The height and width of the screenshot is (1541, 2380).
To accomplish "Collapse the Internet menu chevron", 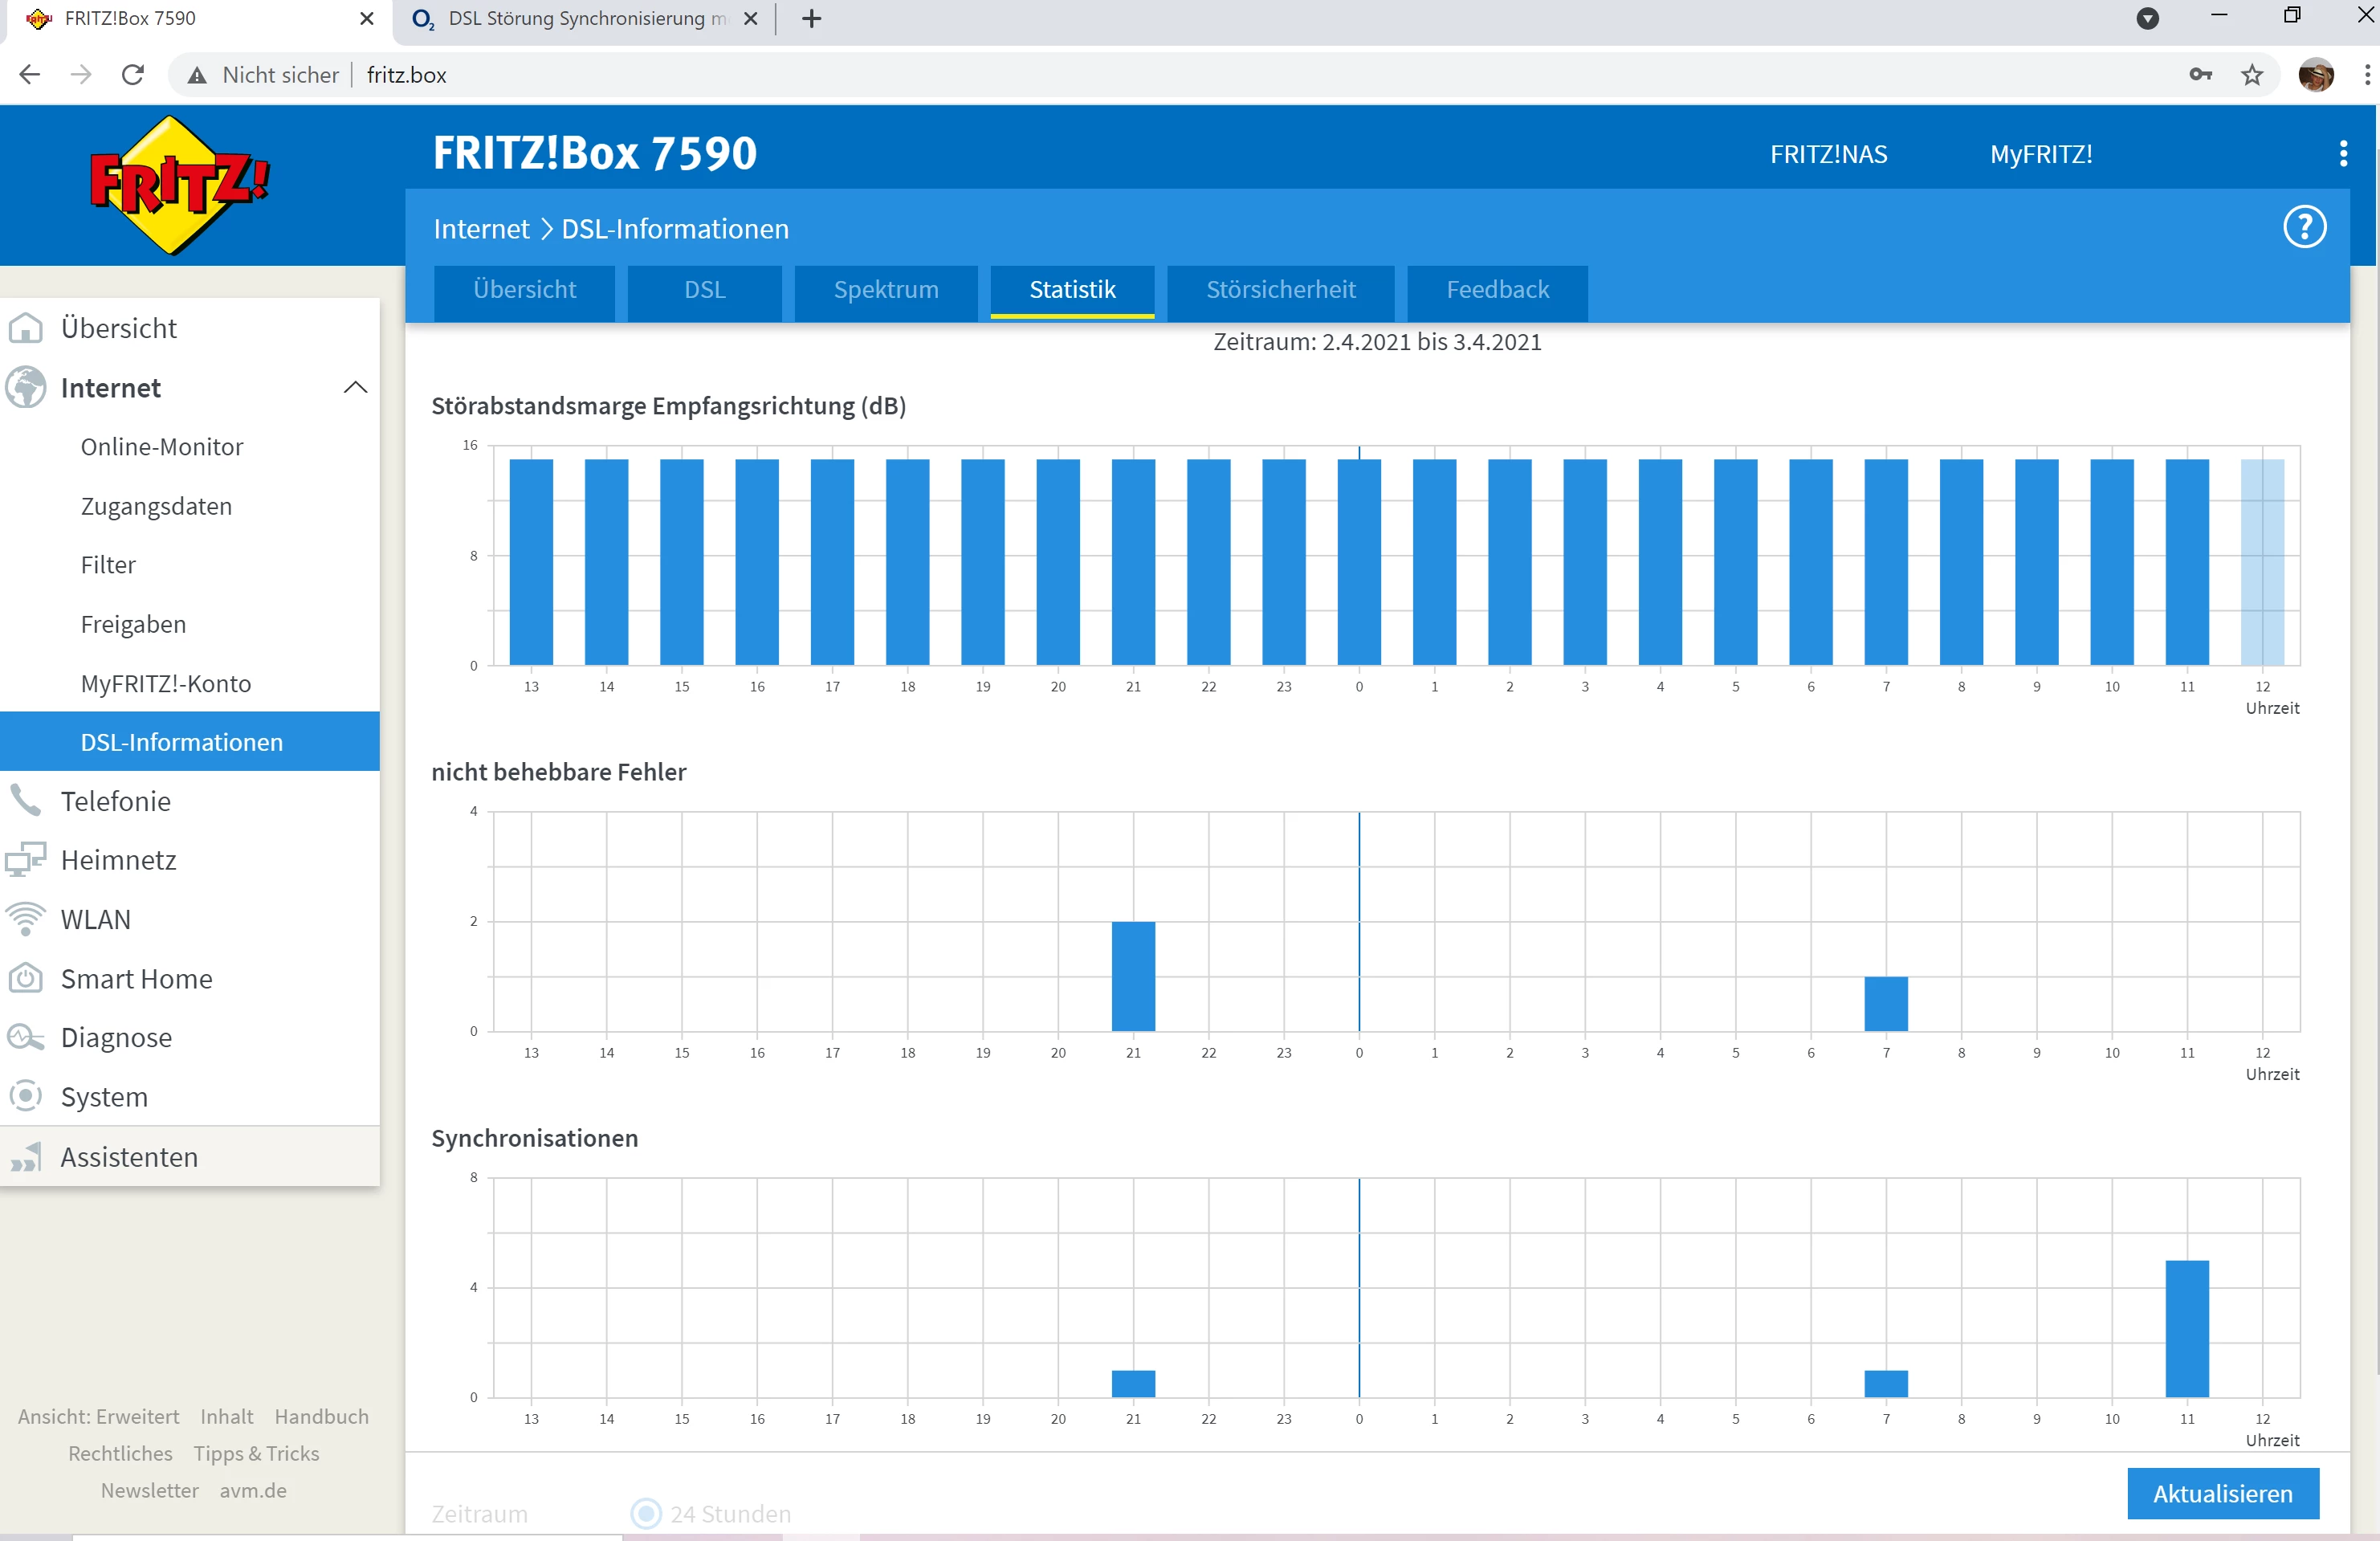I will pos(355,387).
